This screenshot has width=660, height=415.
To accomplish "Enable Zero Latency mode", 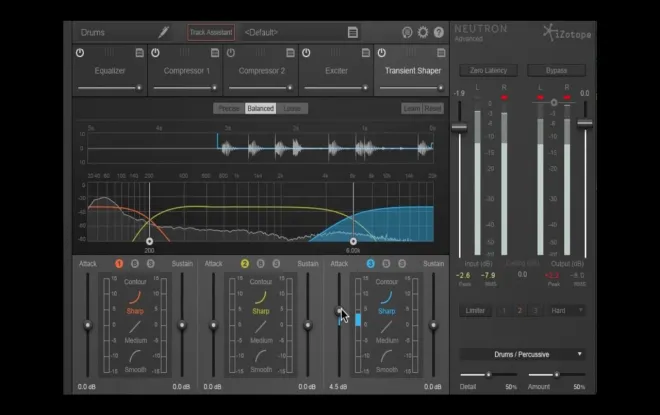I will (x=488, y=70).
